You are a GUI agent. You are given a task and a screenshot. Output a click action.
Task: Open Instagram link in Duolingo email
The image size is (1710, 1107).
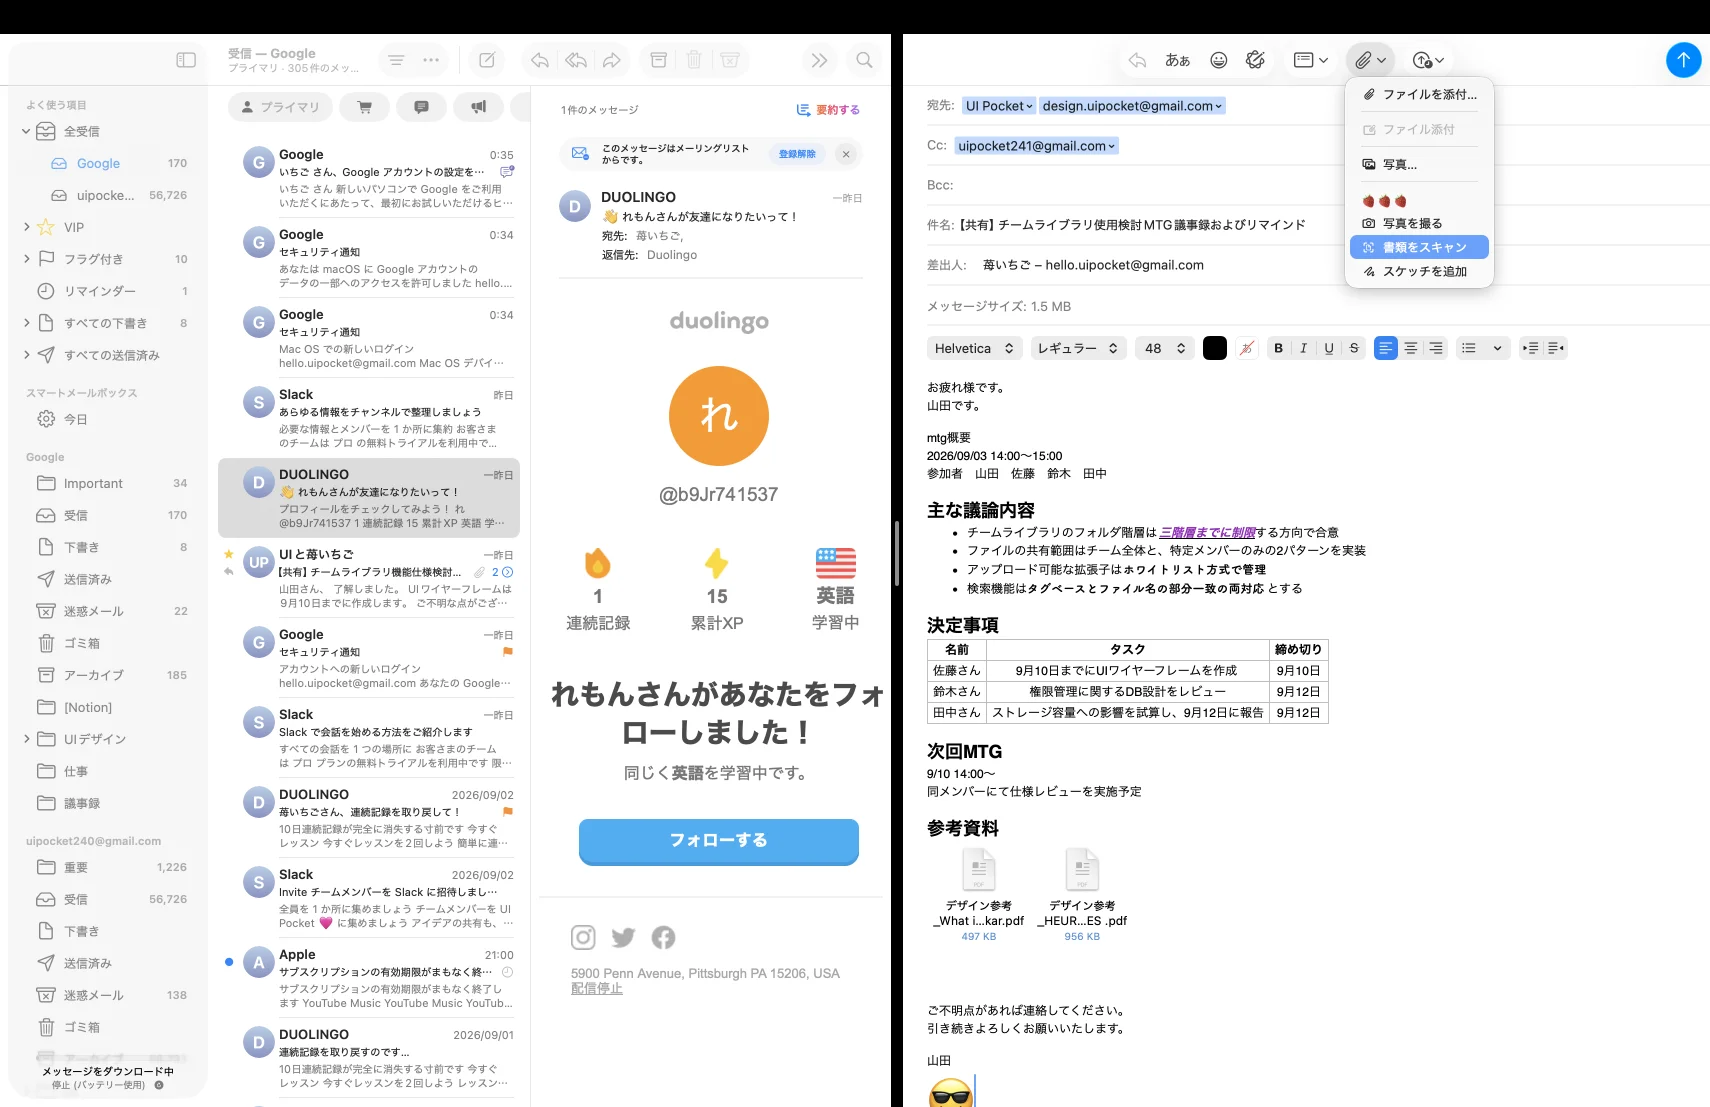coord(583,937)
